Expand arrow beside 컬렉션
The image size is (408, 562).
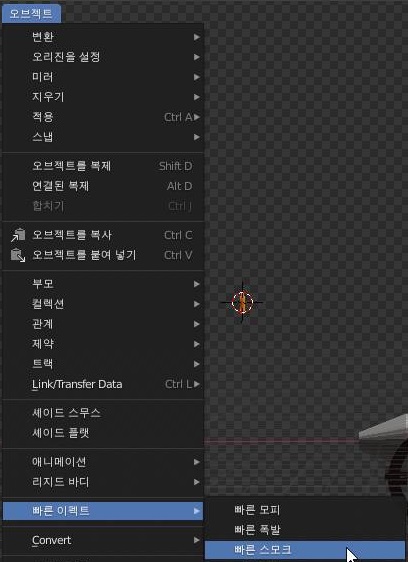[196, 304]
